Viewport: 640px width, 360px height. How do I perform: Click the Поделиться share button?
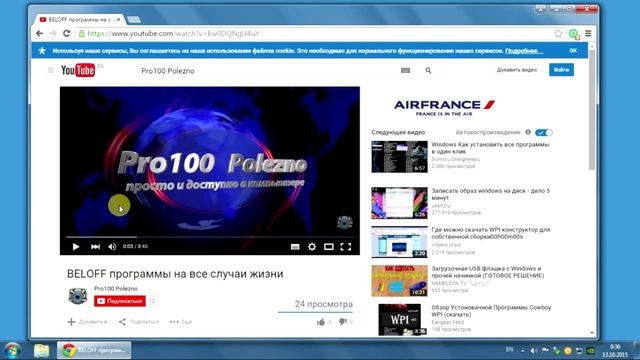[139, 322]
